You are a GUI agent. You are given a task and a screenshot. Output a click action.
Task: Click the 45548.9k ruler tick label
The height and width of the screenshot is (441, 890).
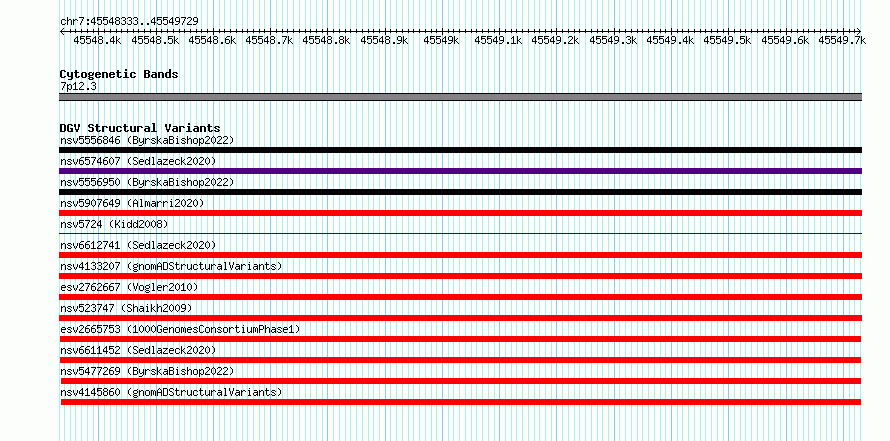(384, 40)
